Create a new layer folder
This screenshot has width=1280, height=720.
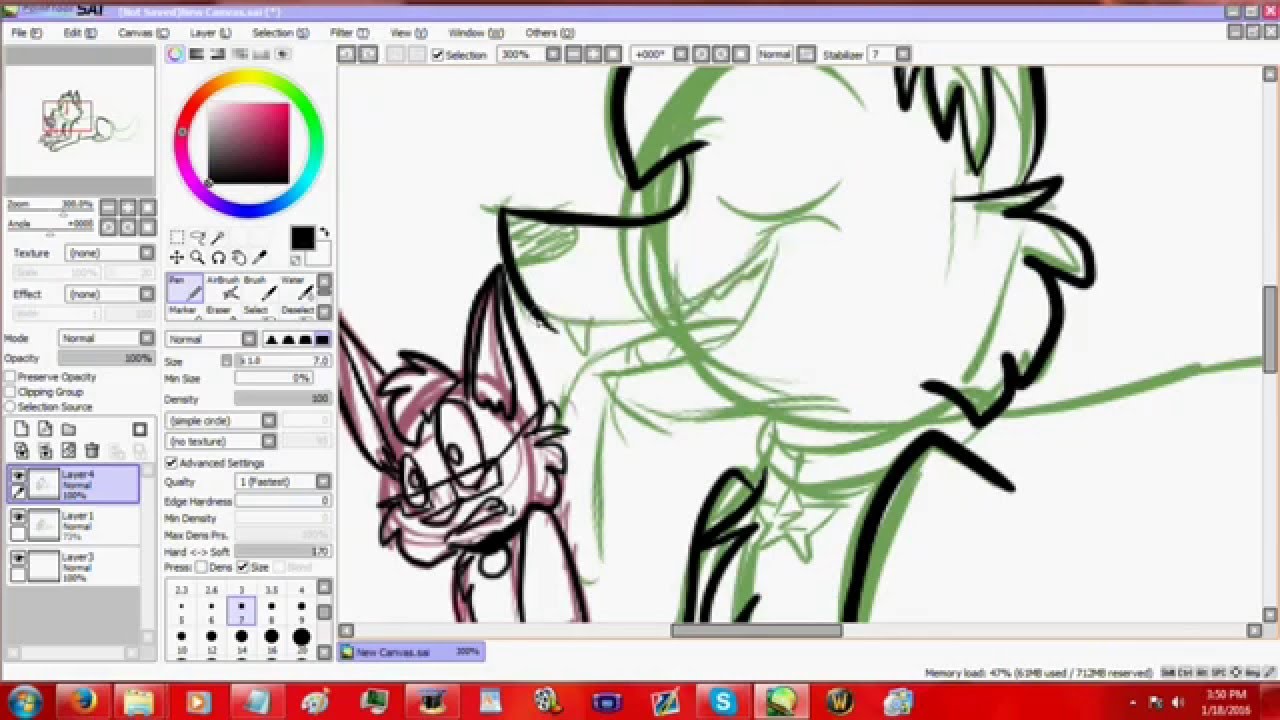tap(69, 429)
